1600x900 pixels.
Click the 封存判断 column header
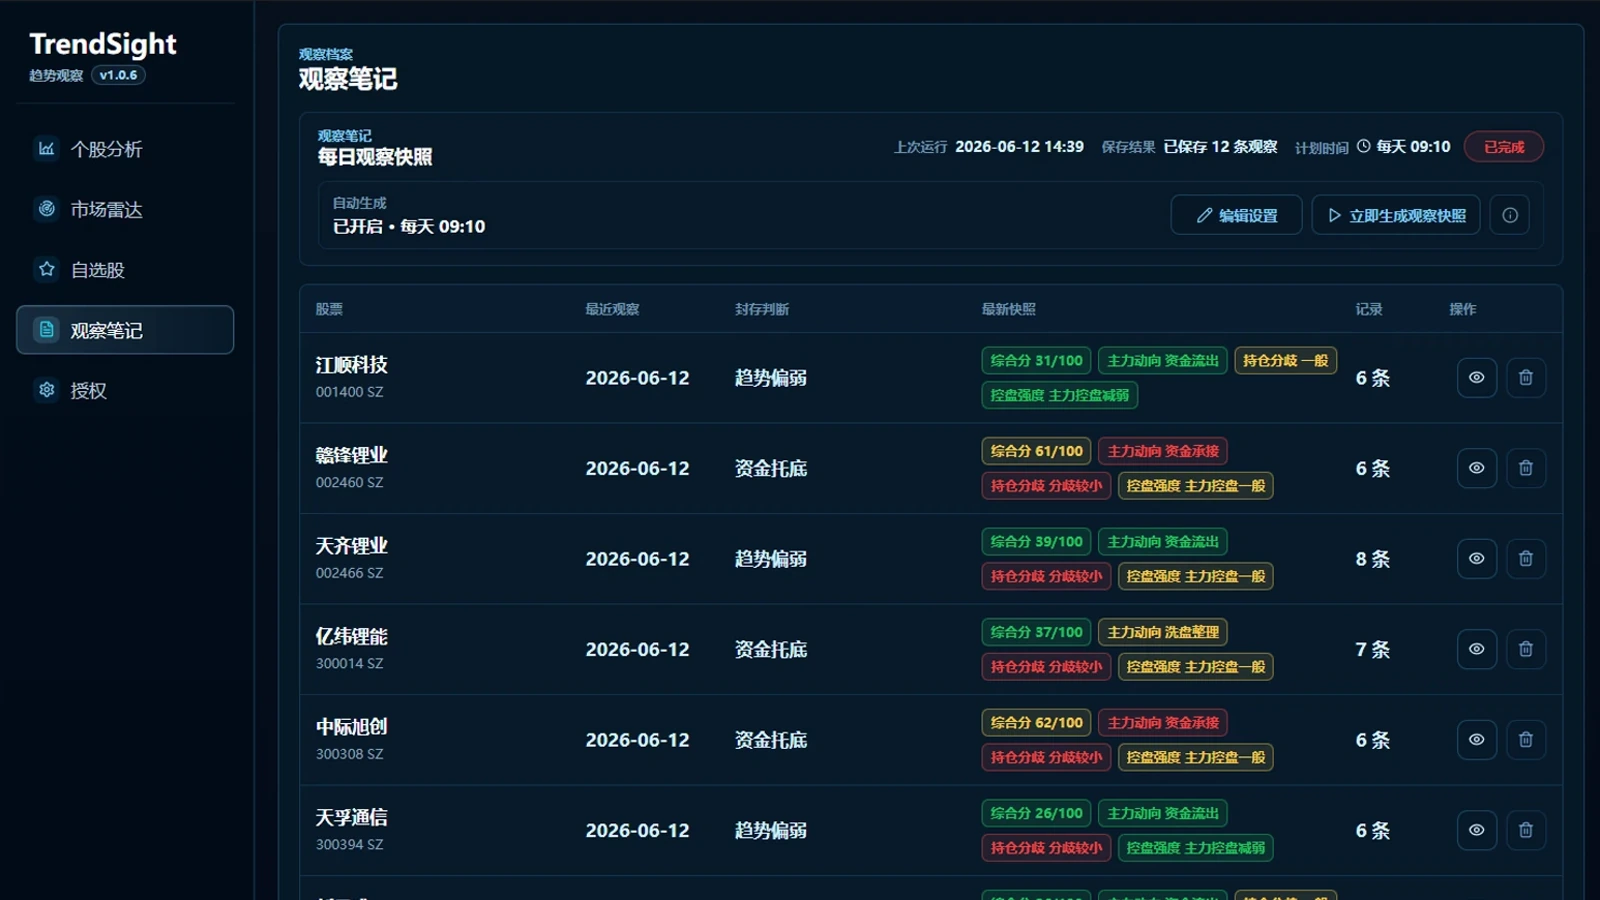[x=762, y=309]
